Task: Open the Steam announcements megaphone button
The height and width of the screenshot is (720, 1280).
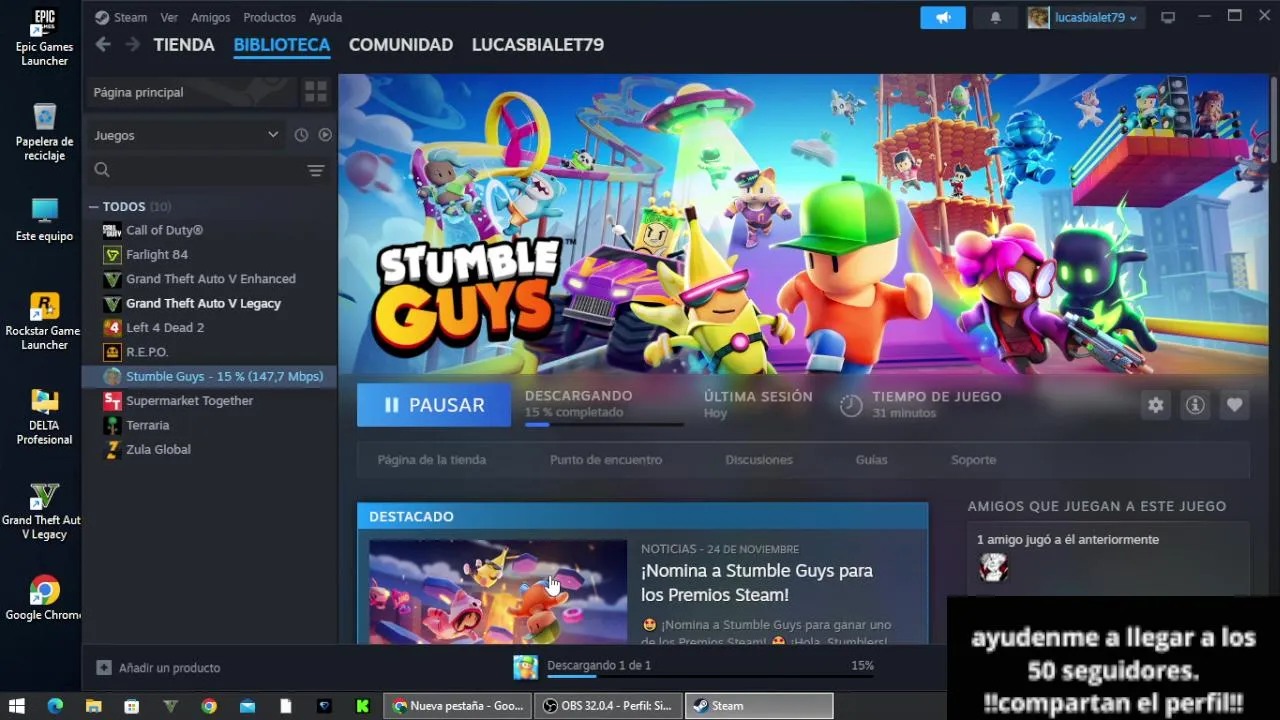Action: (943, 18)
